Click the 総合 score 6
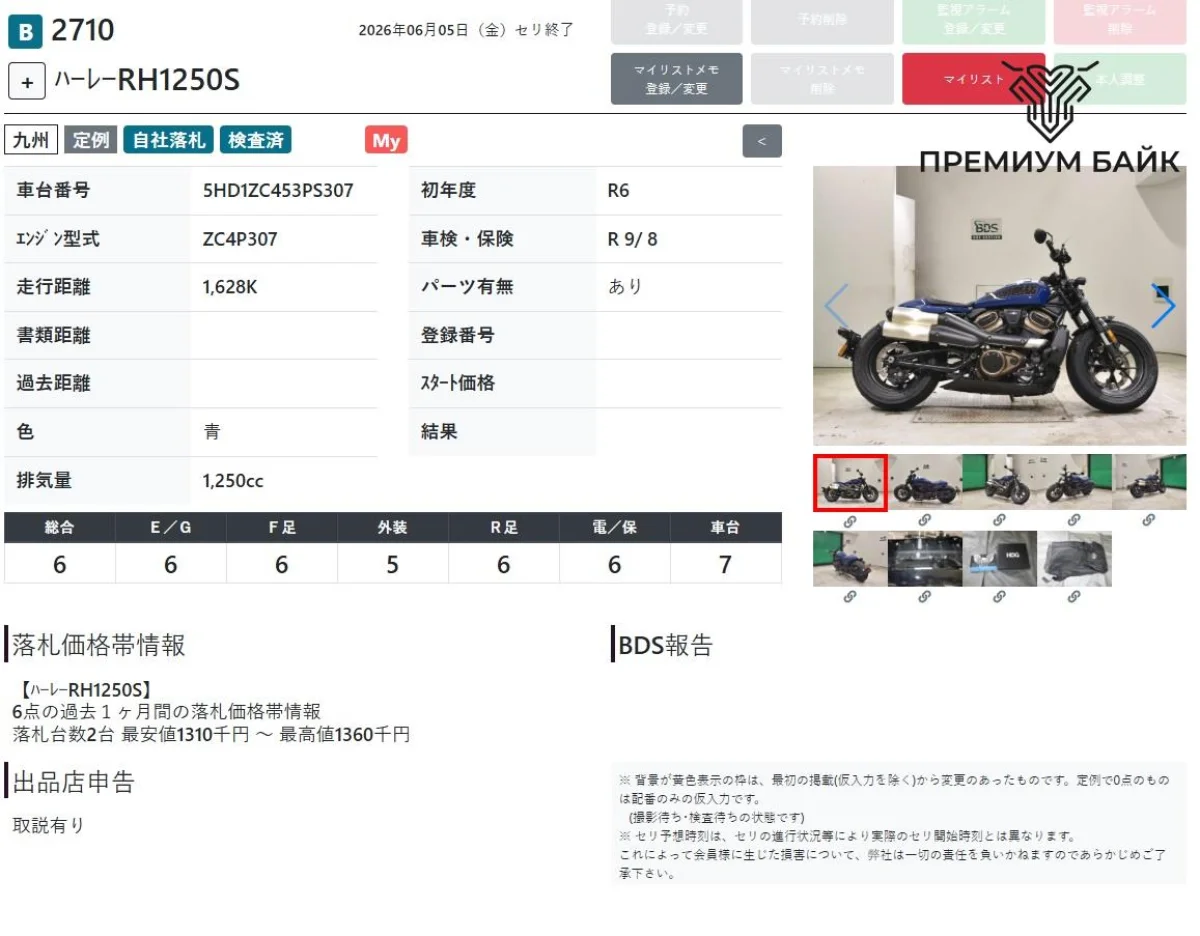The height and width of the screenshot is (936, 1200). tap(59, 565)
